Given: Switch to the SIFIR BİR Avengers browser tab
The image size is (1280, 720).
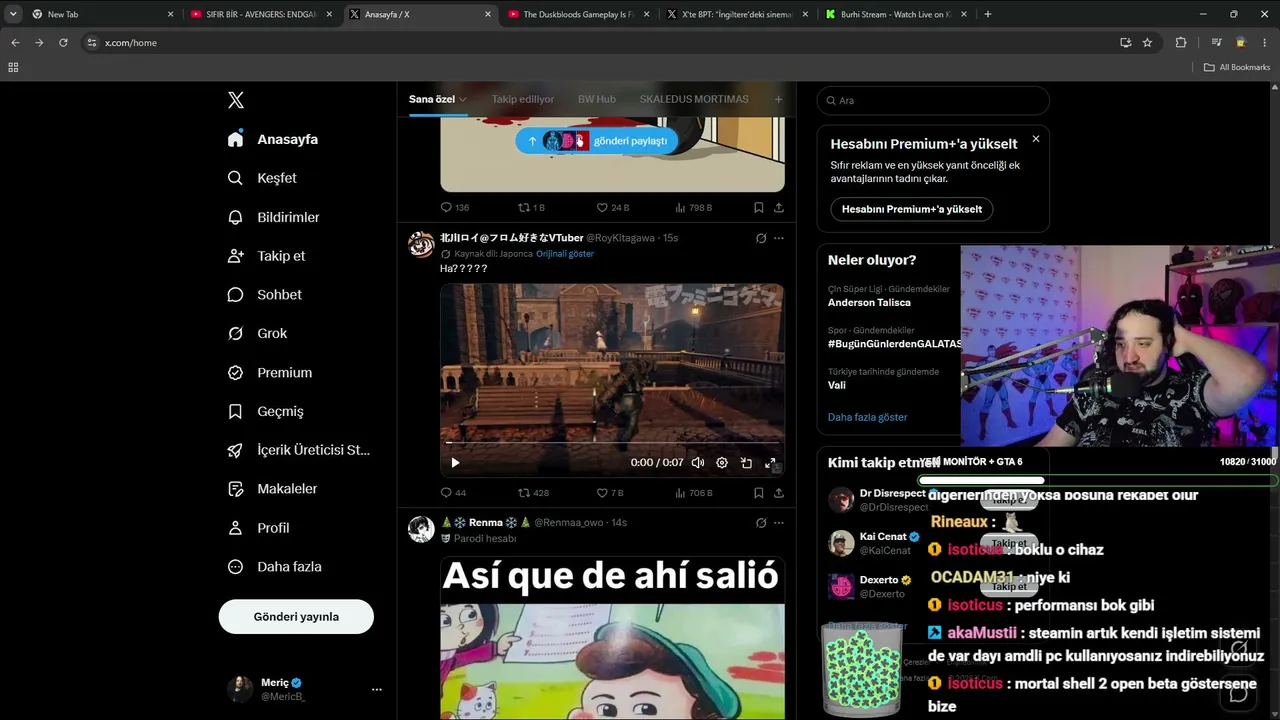Looking at the screenshot, I should (262, 14).
